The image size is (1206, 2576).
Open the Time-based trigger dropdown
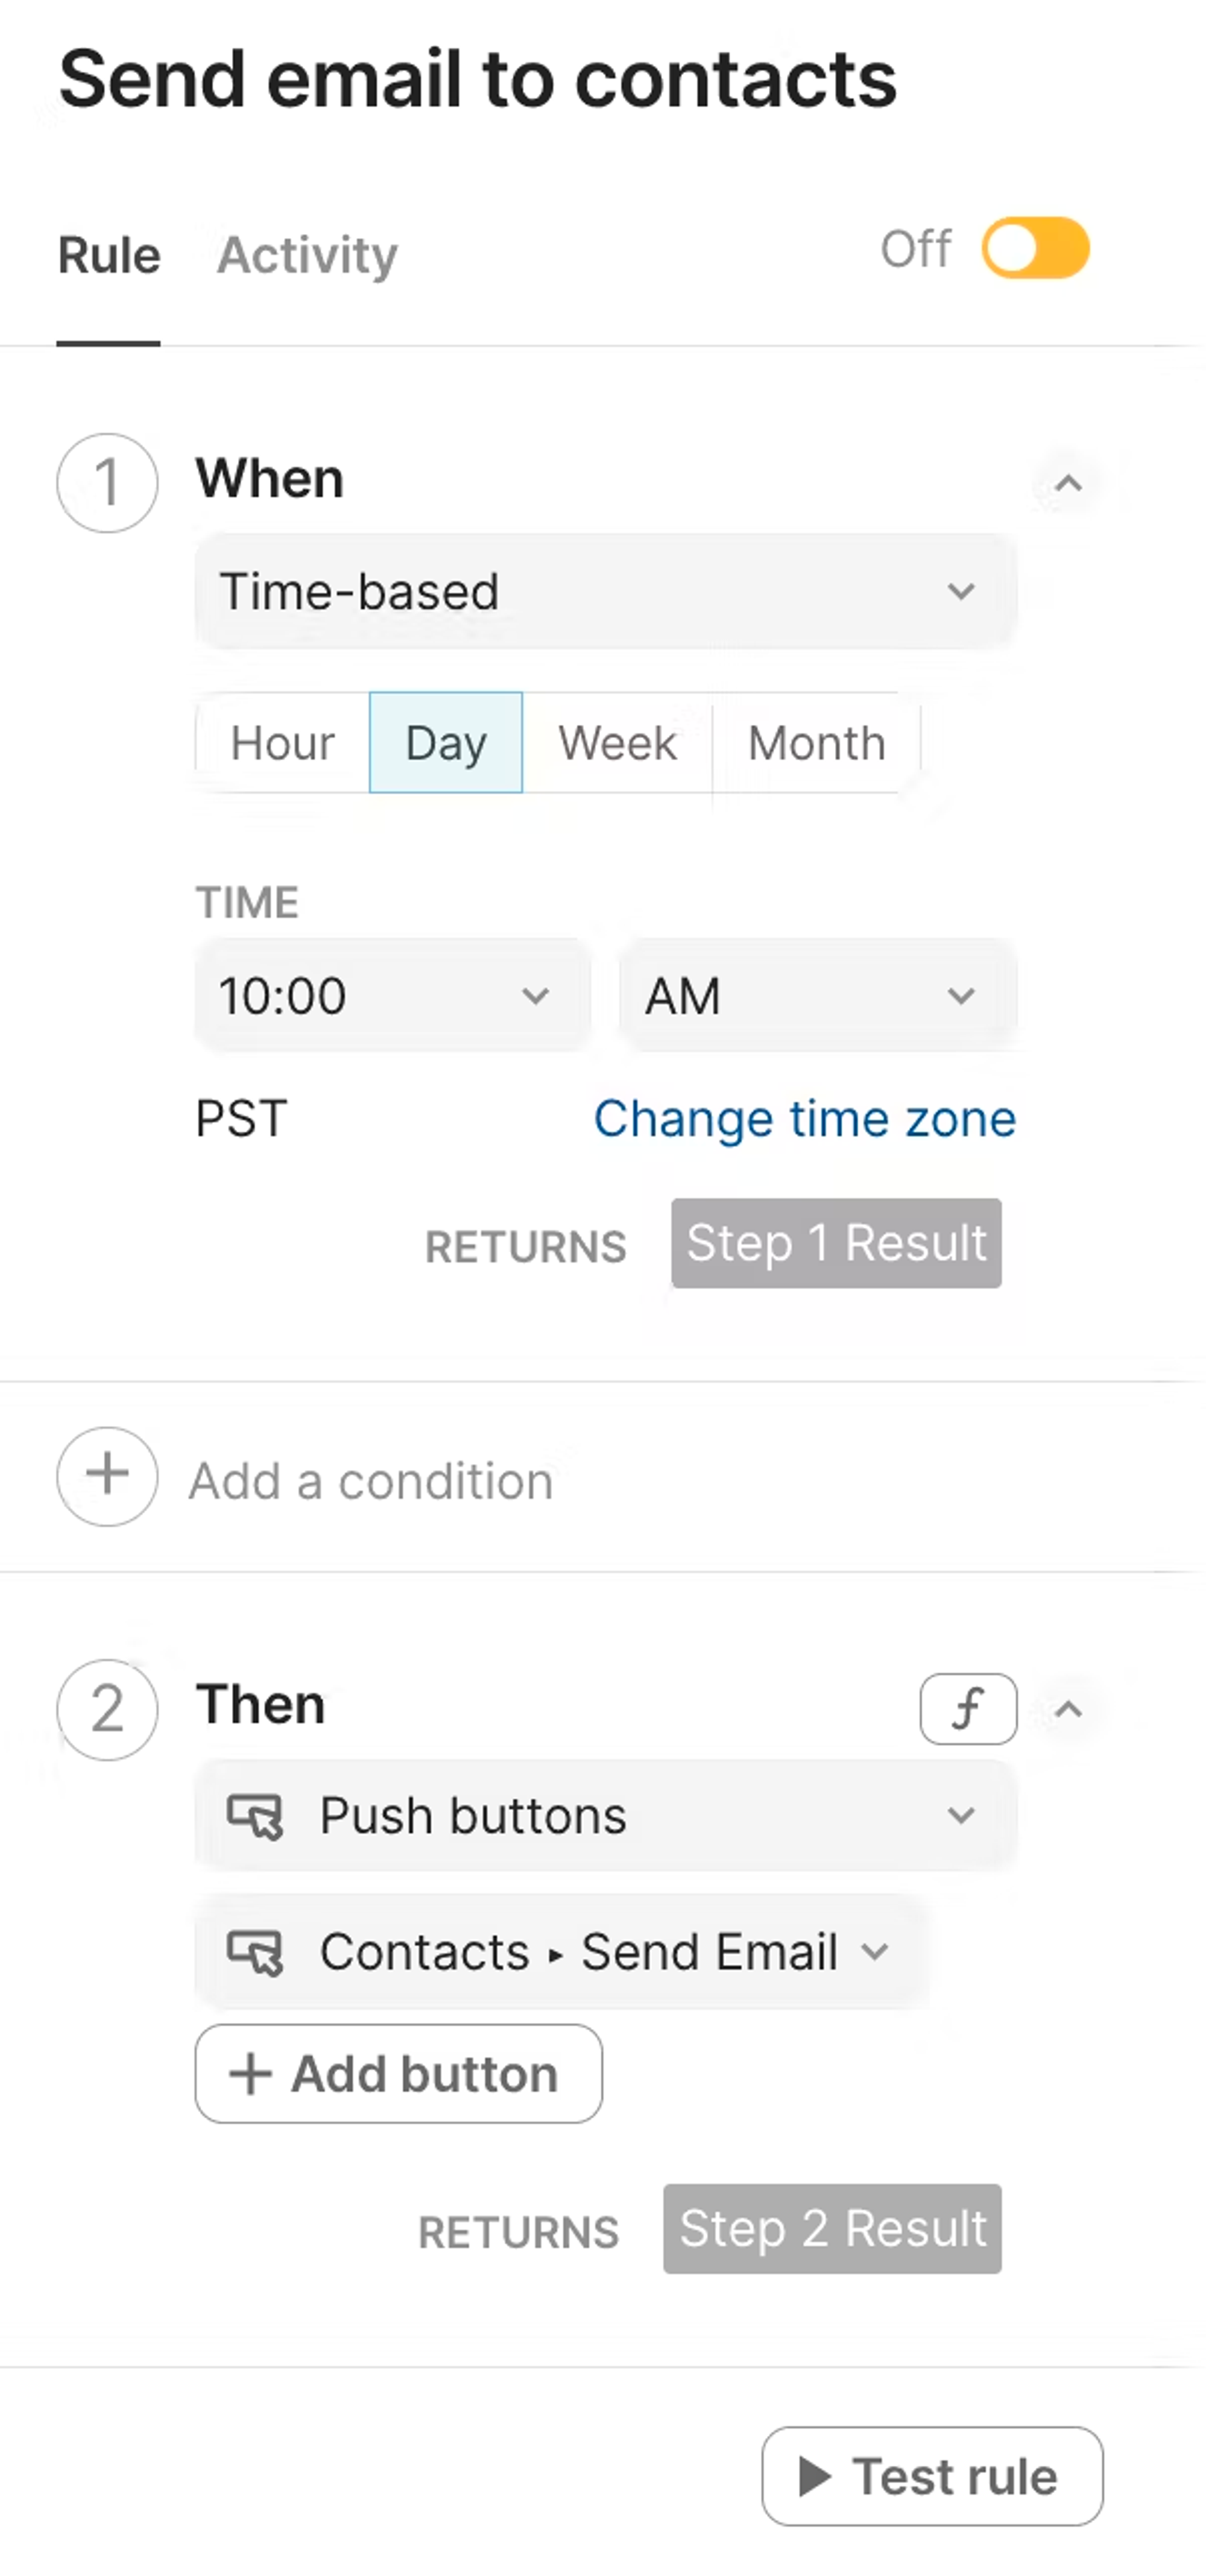pyautogui.click(x=605, y=591)
